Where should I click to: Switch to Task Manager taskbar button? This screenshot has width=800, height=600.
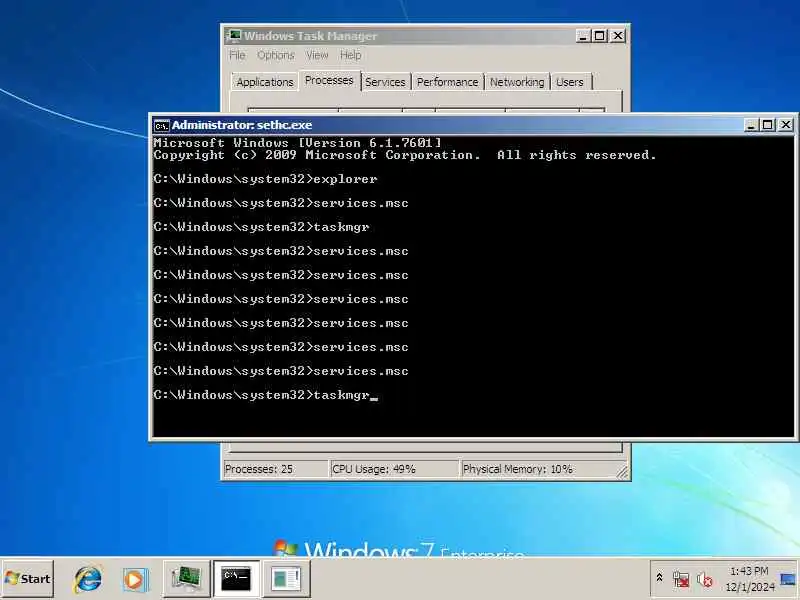pos(186,579)
